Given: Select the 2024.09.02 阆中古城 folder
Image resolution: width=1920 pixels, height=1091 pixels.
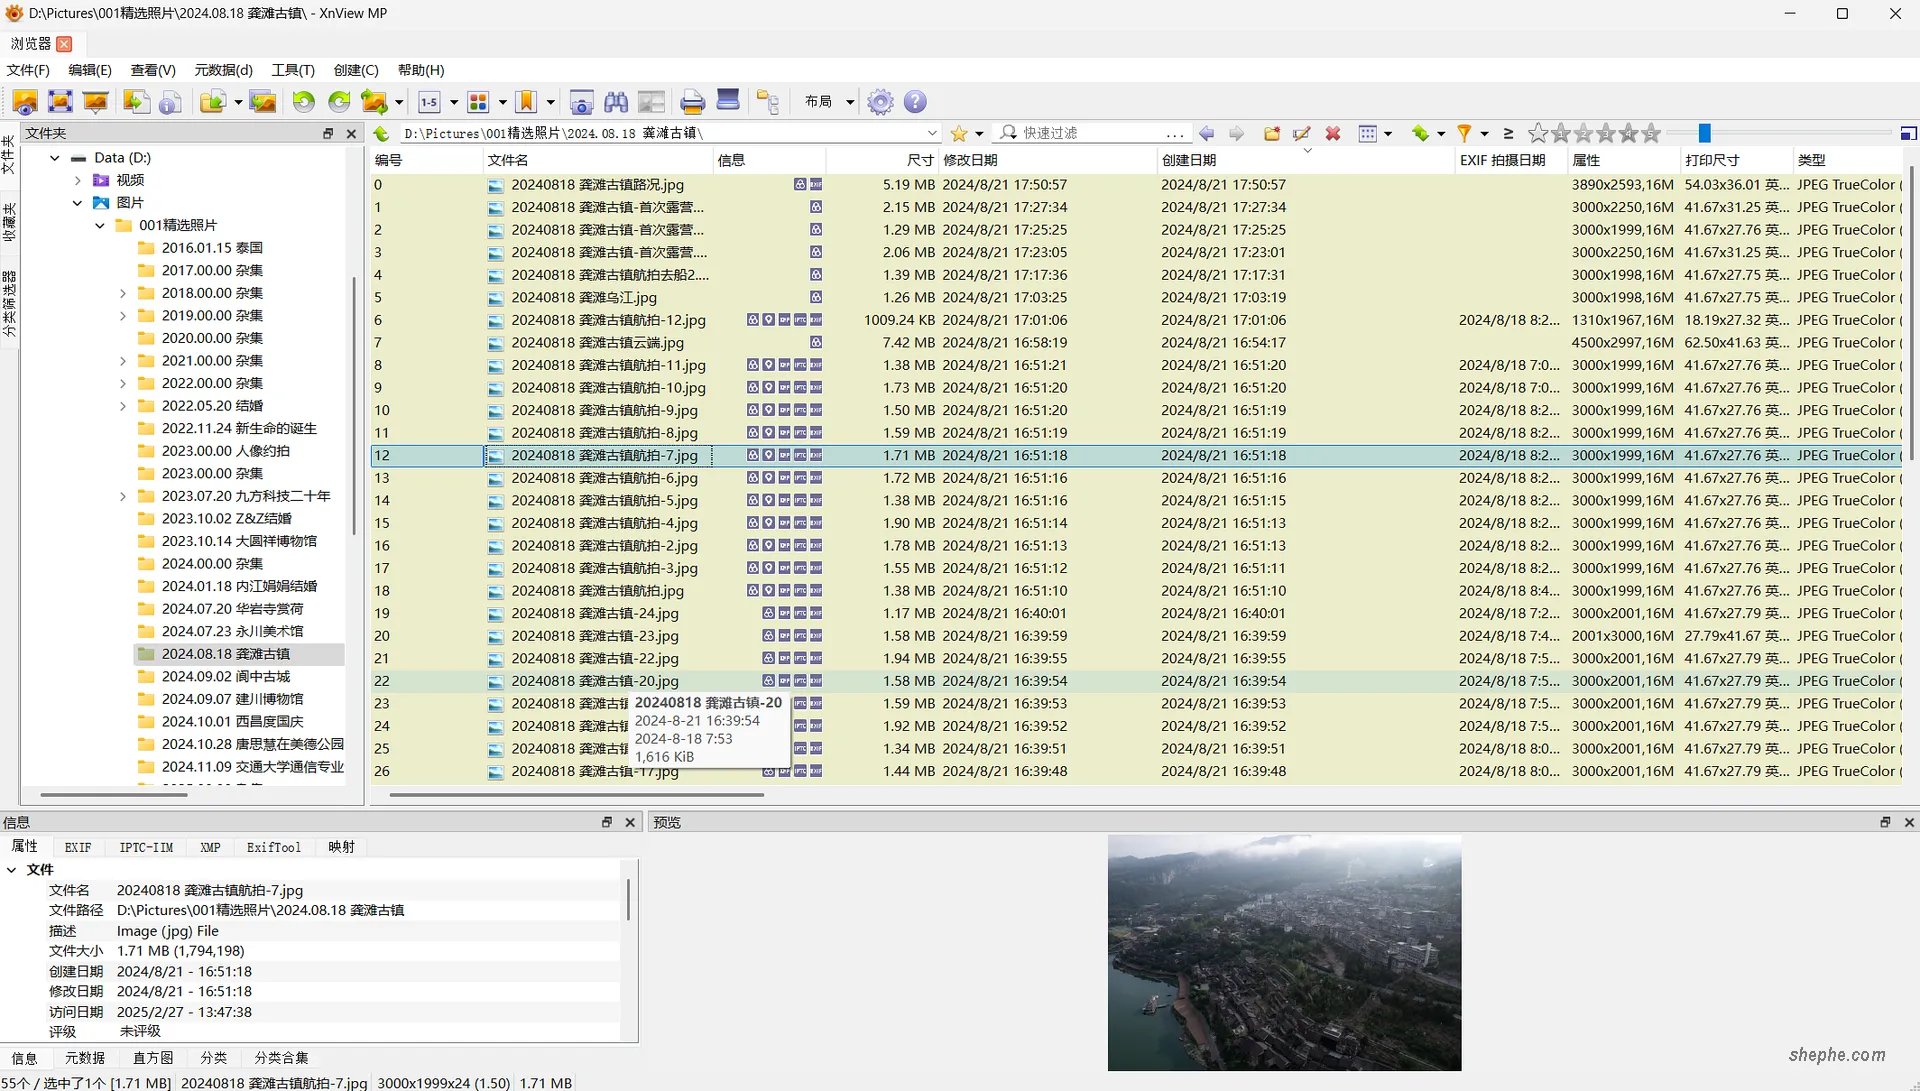Looking at the screenshot, I should pos(225,676).
